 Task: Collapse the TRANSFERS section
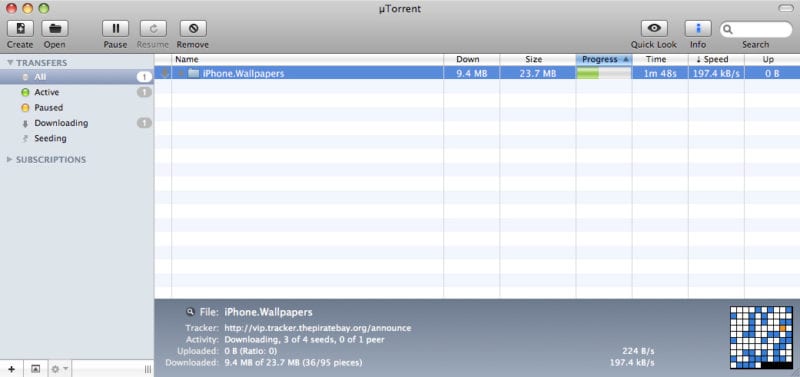pyautogui.click(x=10, y=63)
